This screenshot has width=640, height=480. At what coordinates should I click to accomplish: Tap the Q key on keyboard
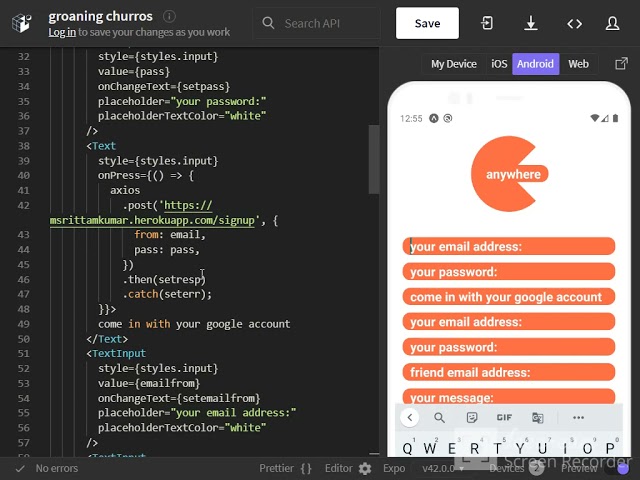point(408,448)
